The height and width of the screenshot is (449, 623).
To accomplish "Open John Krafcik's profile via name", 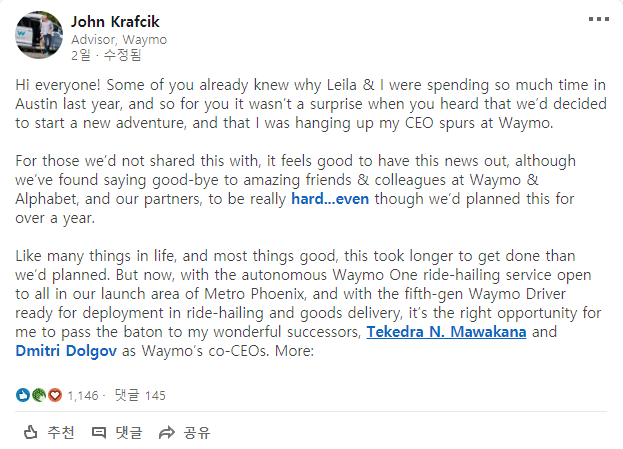I will [115, 21].
